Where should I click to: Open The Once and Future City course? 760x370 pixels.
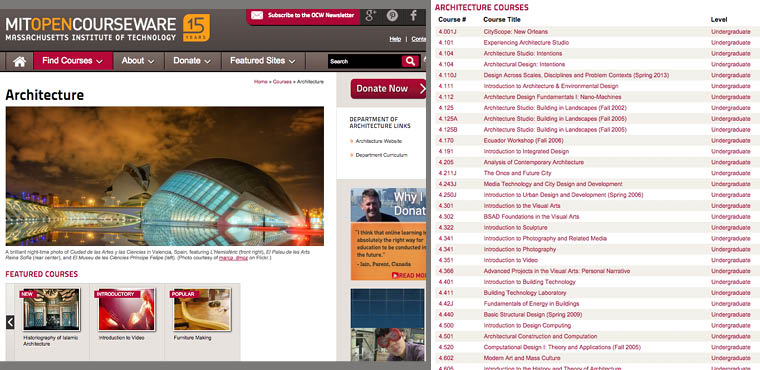click(517, 173)
